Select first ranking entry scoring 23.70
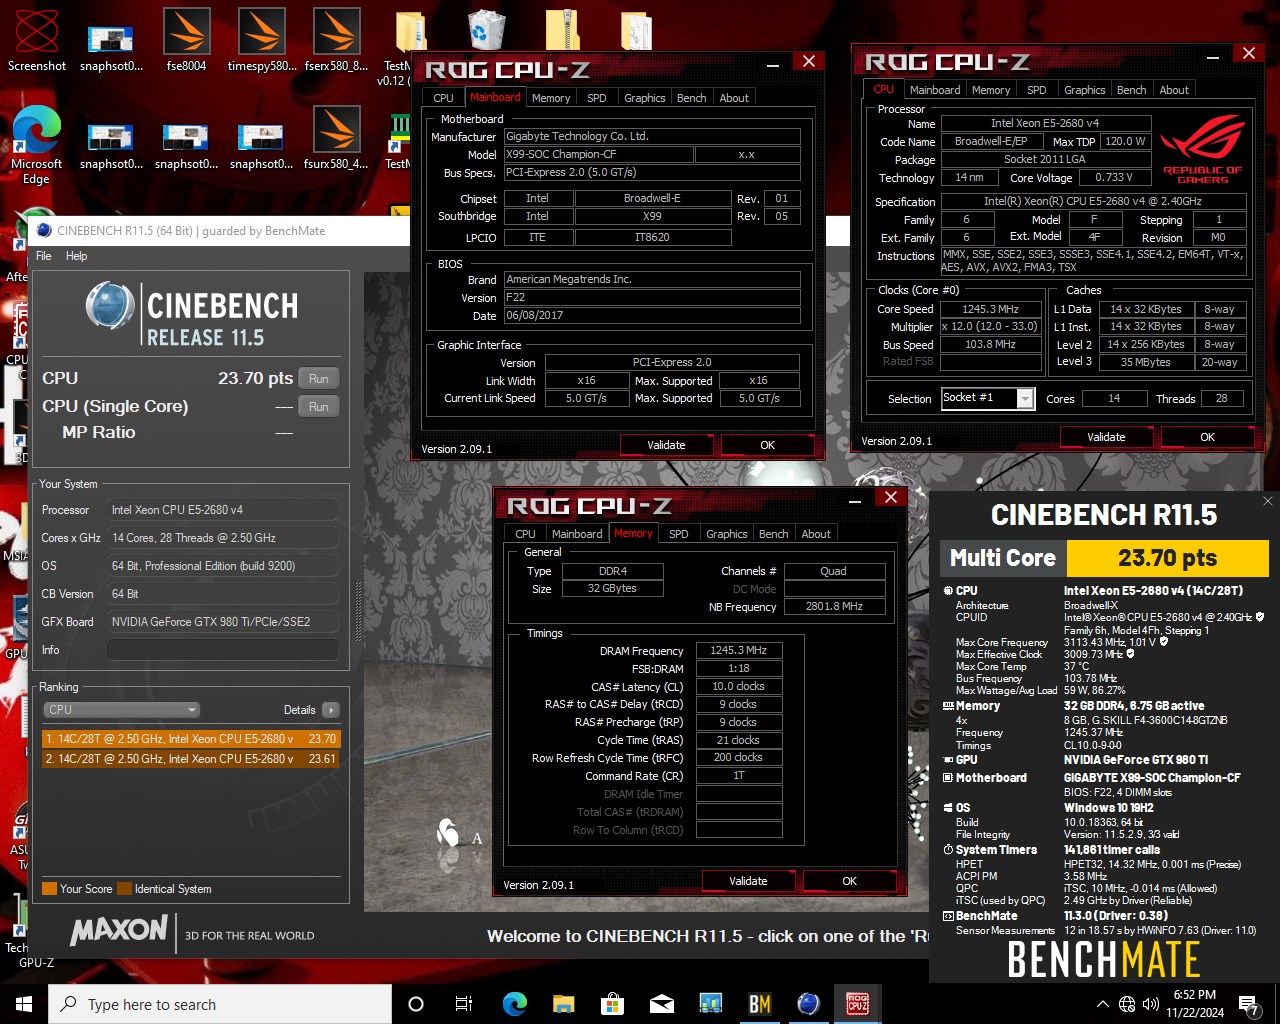Screen dimensions: 1280x1024 click(191, 739)
